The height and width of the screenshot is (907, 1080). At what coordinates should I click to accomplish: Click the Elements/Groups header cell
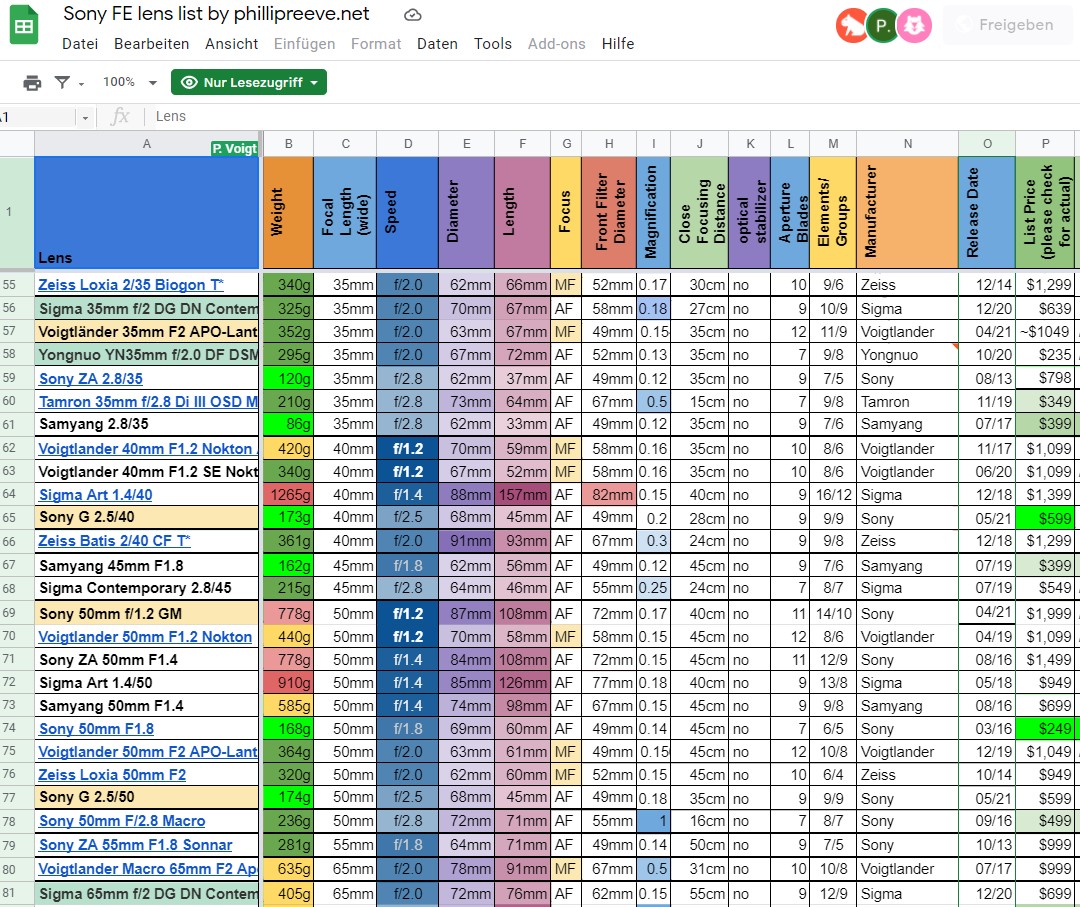833,212
